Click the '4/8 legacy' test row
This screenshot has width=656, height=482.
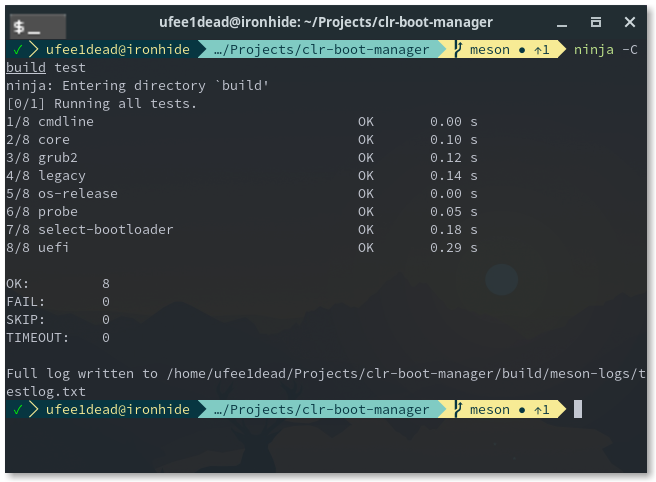241,176
